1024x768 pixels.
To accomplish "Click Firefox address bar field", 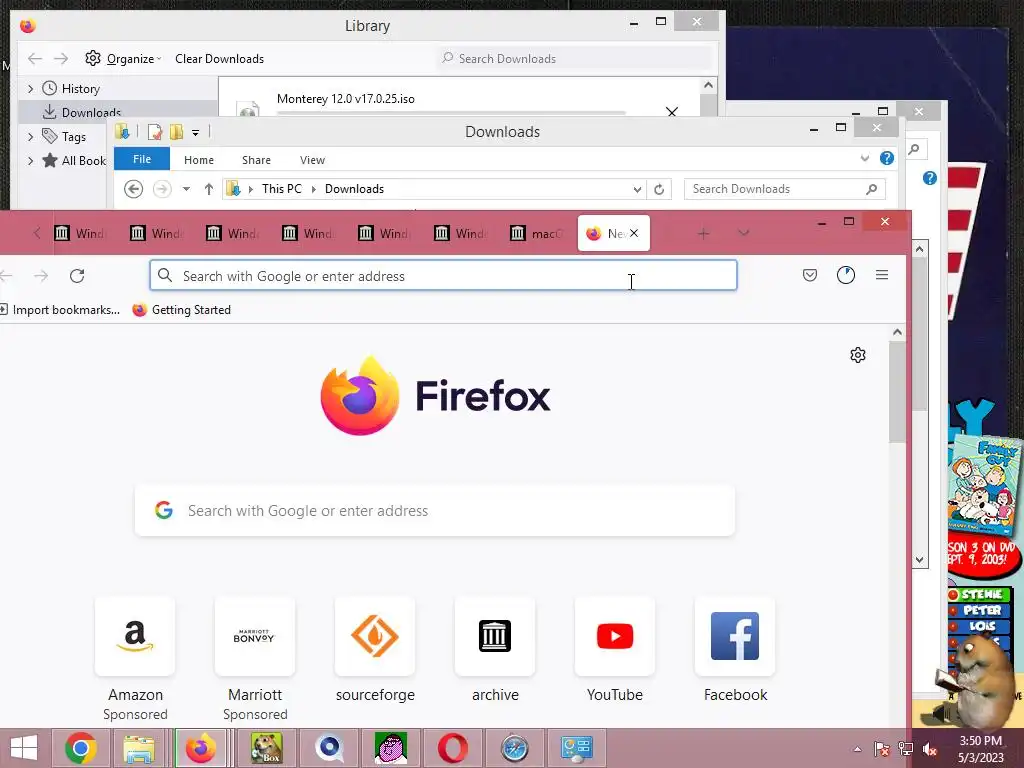I will [443, 276].
